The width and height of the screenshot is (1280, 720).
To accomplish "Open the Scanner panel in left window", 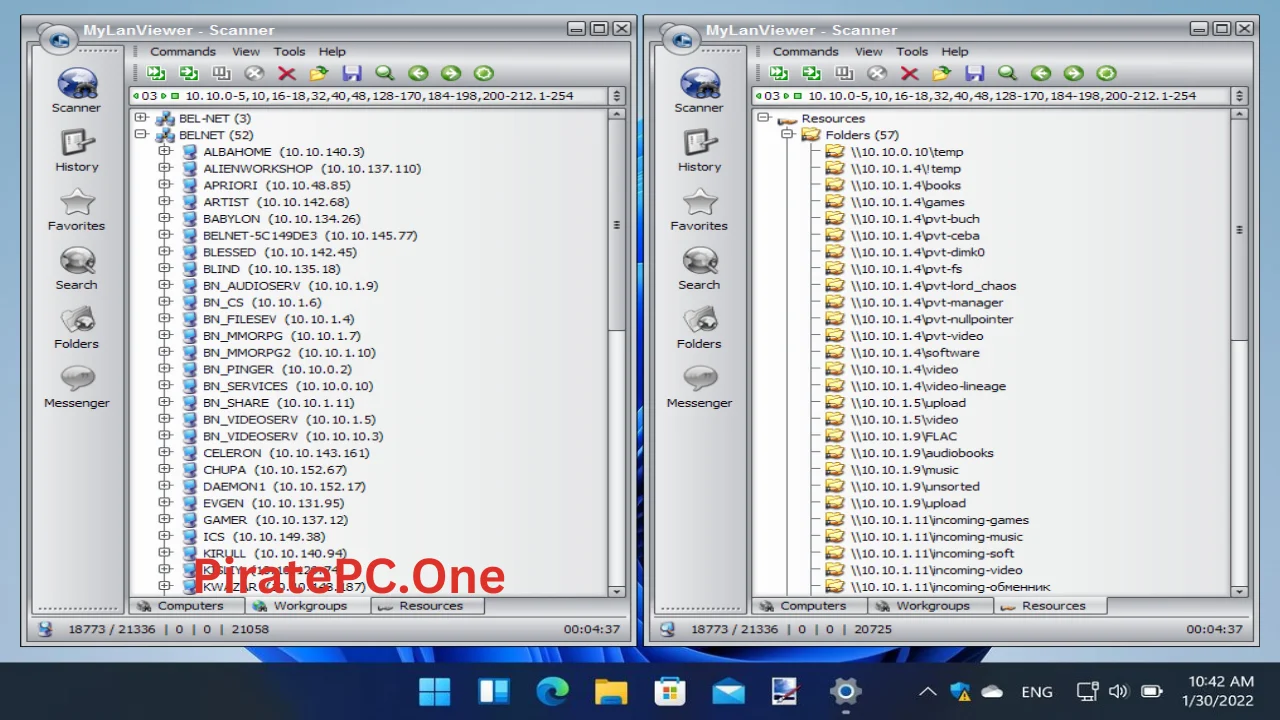I will tap(77, 90).
